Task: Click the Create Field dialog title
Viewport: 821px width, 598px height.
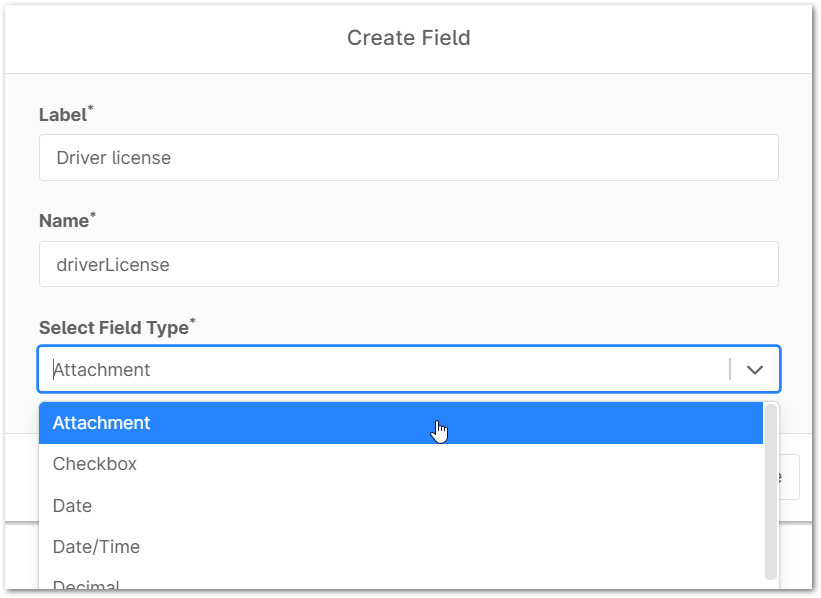Action: pyautogui.click(x=408, y=38)
